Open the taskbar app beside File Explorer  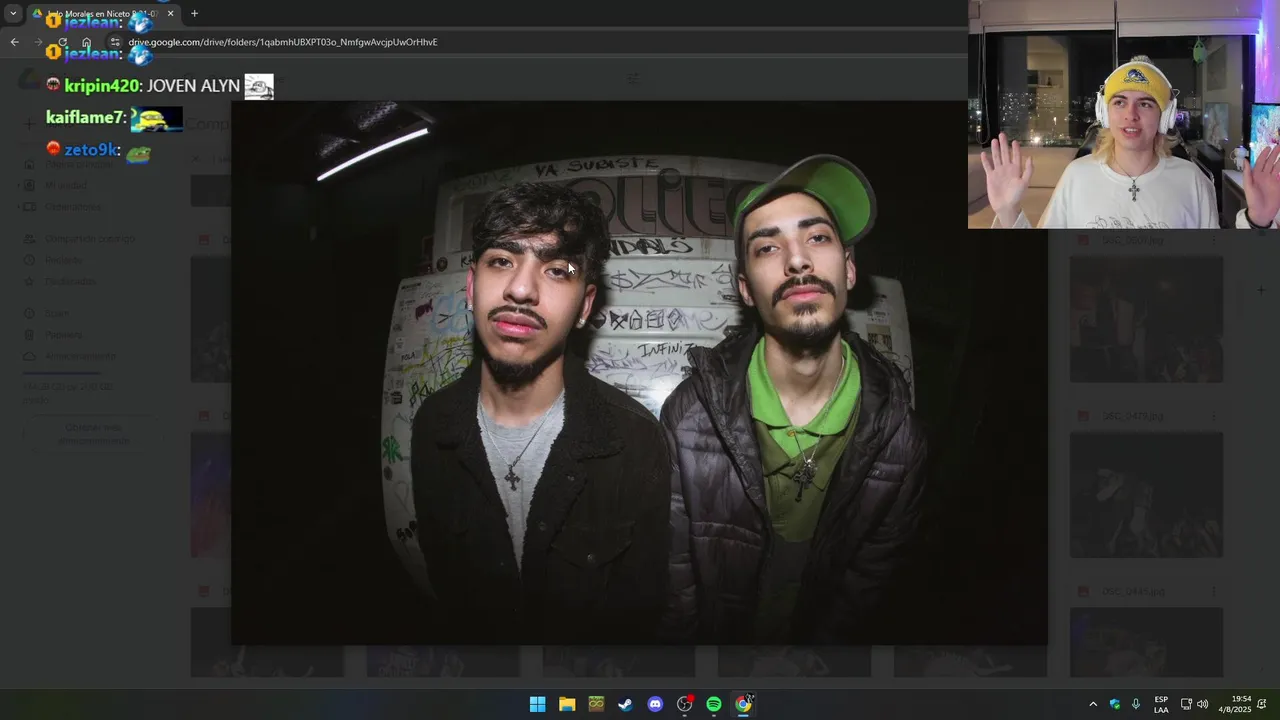tap(596, 704)
